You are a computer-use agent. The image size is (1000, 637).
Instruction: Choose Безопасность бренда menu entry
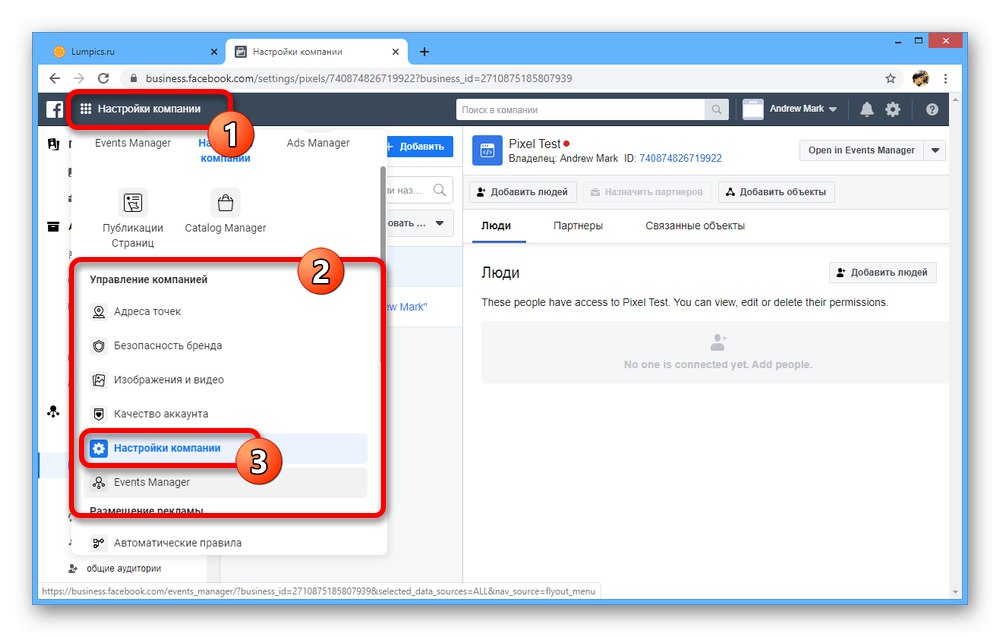(x=225, y=346)
